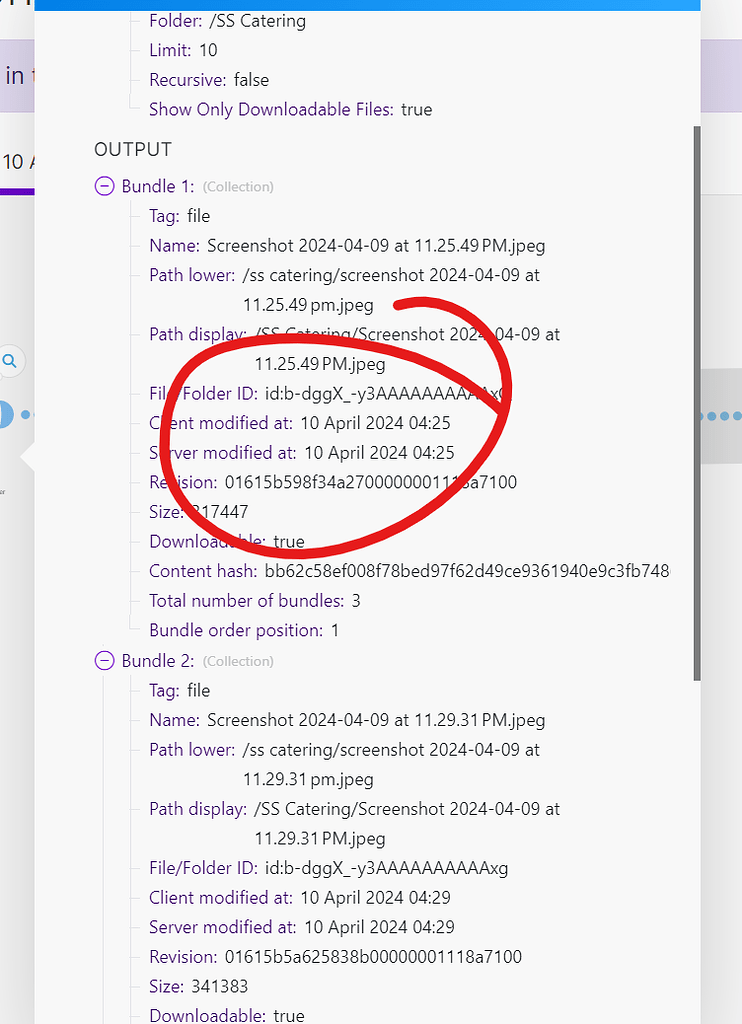This screenshot has height=1024, width=742.
Task: Click the Recursive parameter label
Action: pos(184,79)
